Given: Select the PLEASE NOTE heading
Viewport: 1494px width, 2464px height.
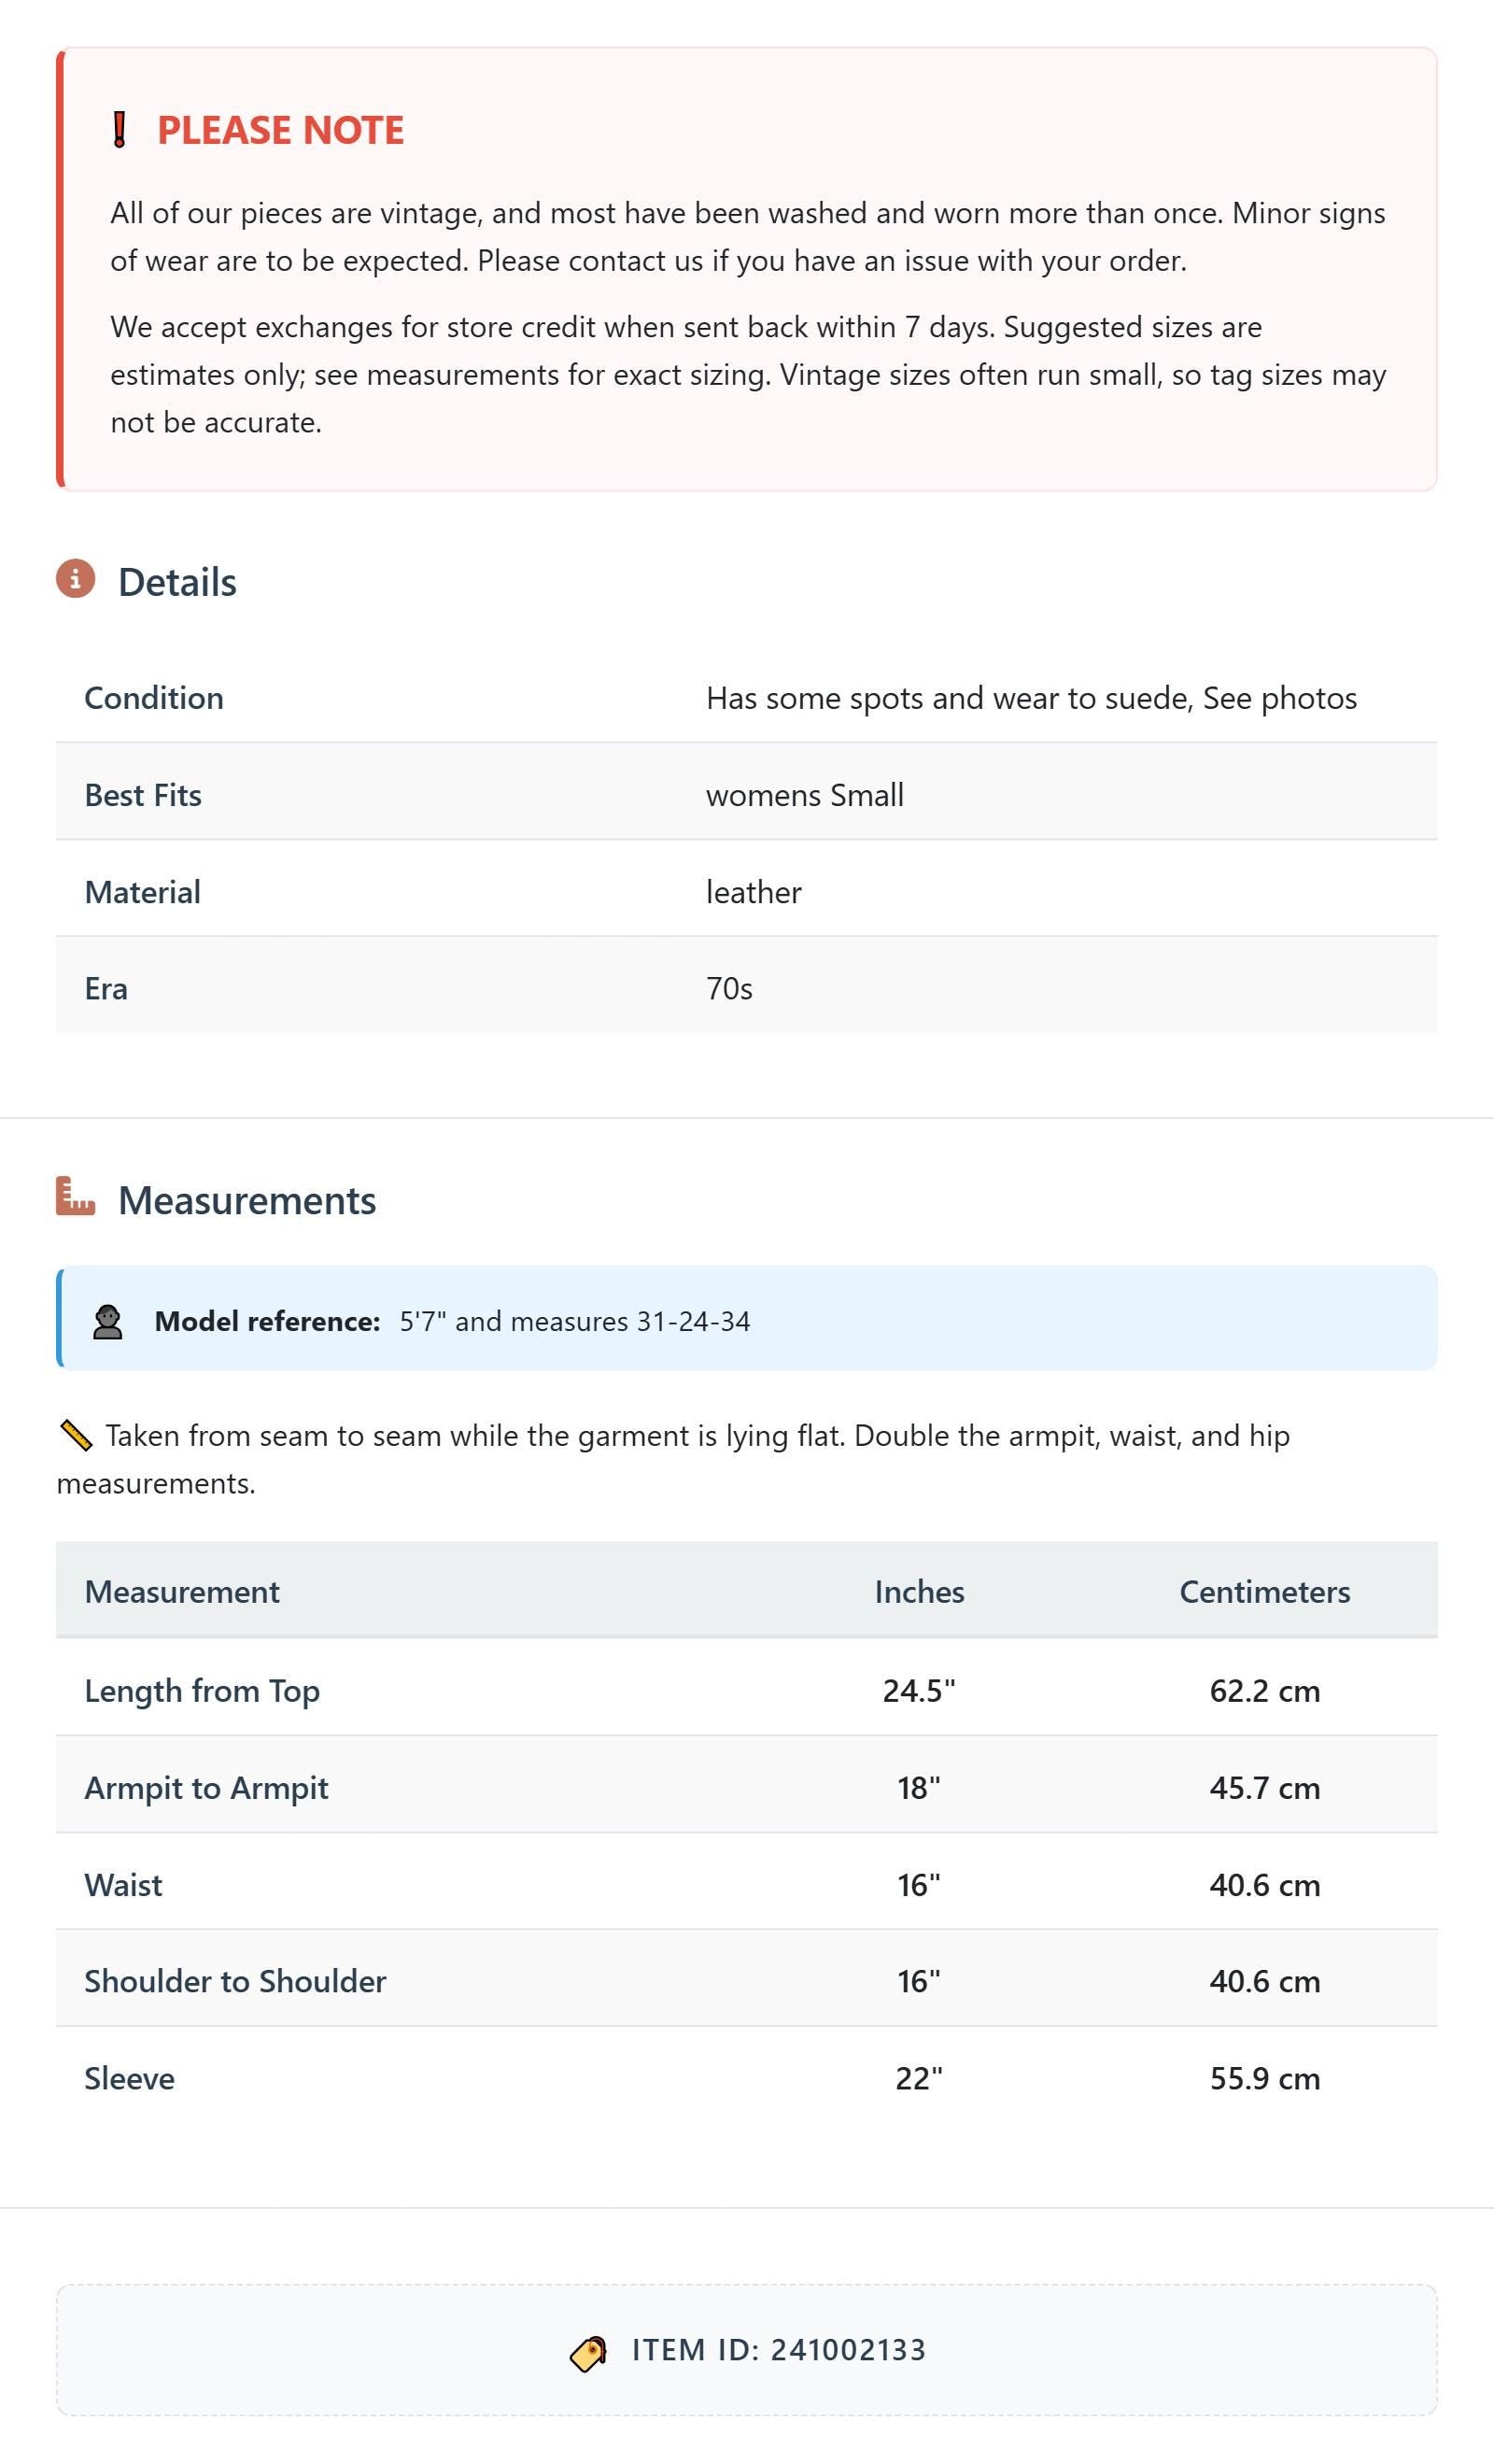Looking at the screenshot, I should pyautogui.click(x=280, y=130).
